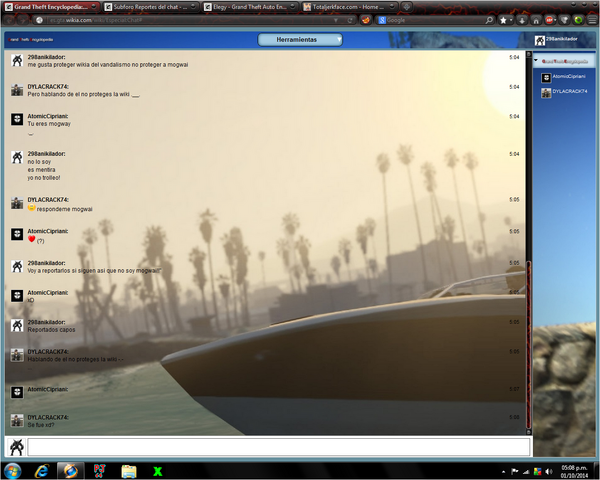The width and height of the screenshot is (600, 480).
Task: Click message 'Voy a reportarlos si siguen asi'
Action: (x=94, y=271)
